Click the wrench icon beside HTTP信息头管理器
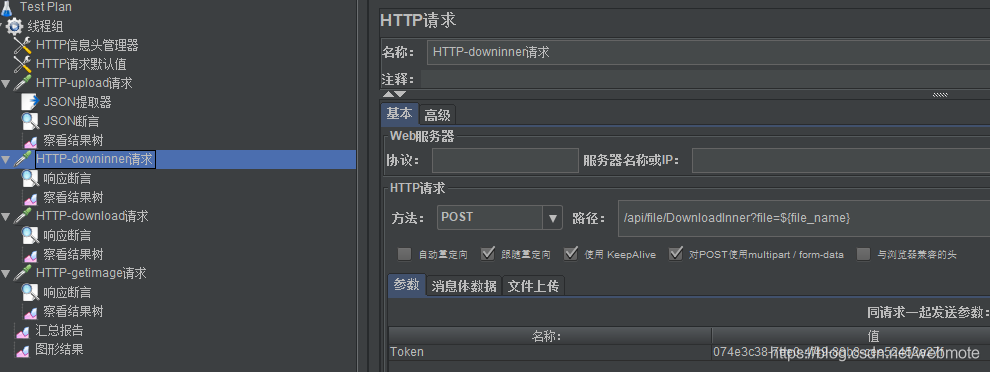The image size is (990, 372). (x=23, y=45)
